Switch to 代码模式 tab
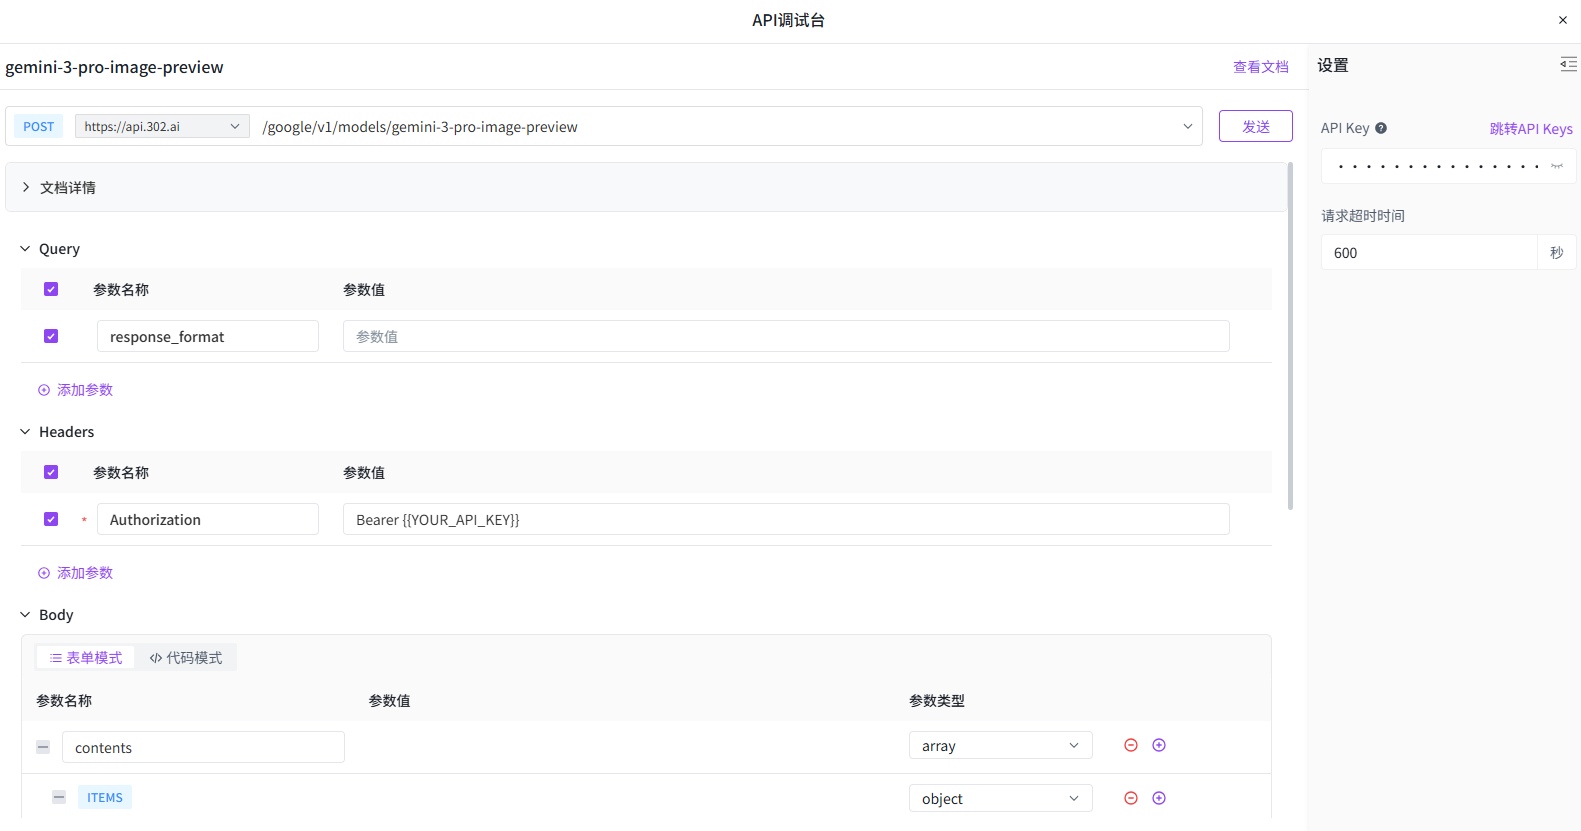Screen dimensions: 1581x831 (x=186, y=657)
